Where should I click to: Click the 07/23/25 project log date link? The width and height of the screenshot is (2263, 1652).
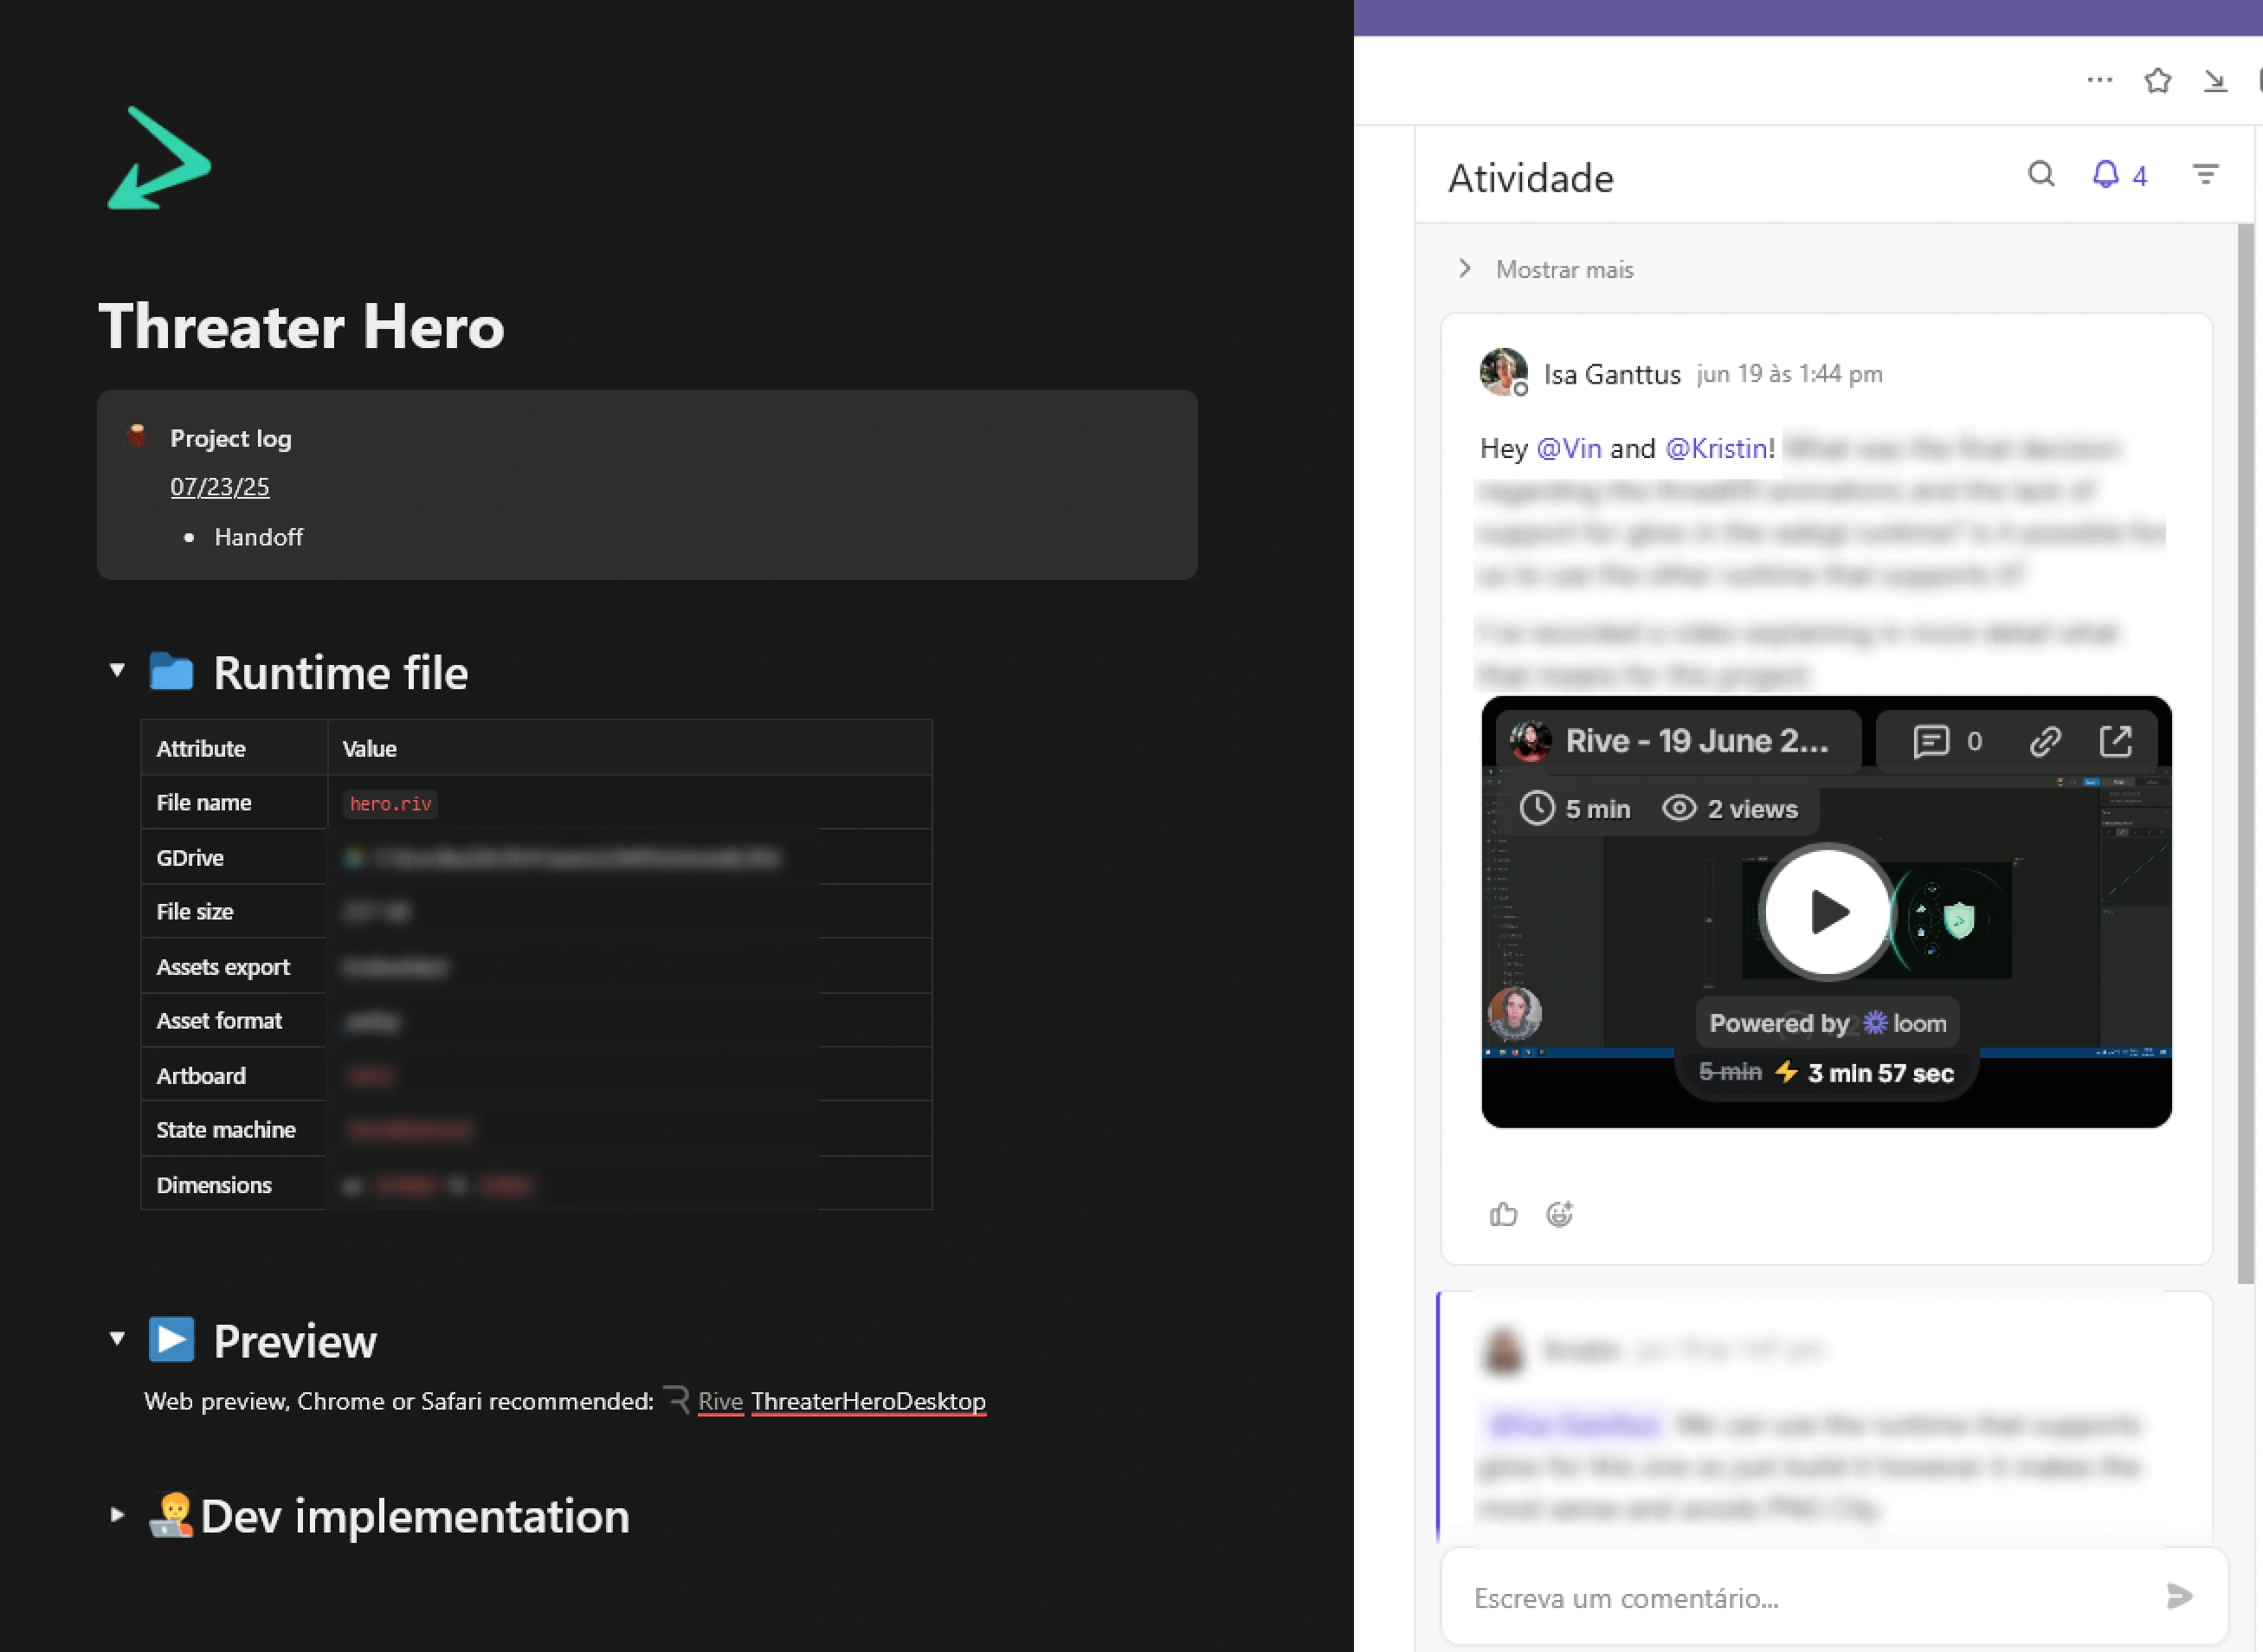(x=219, y=487)
